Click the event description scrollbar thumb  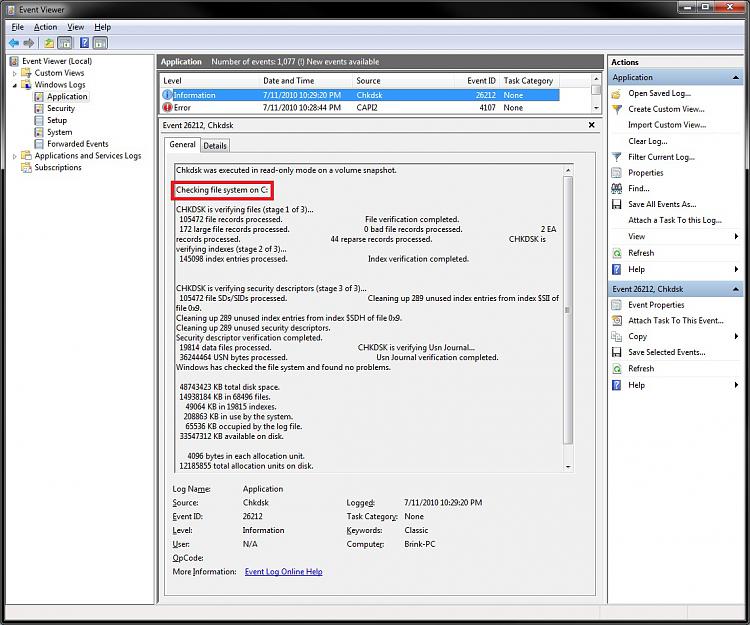(x=568, y=310)
